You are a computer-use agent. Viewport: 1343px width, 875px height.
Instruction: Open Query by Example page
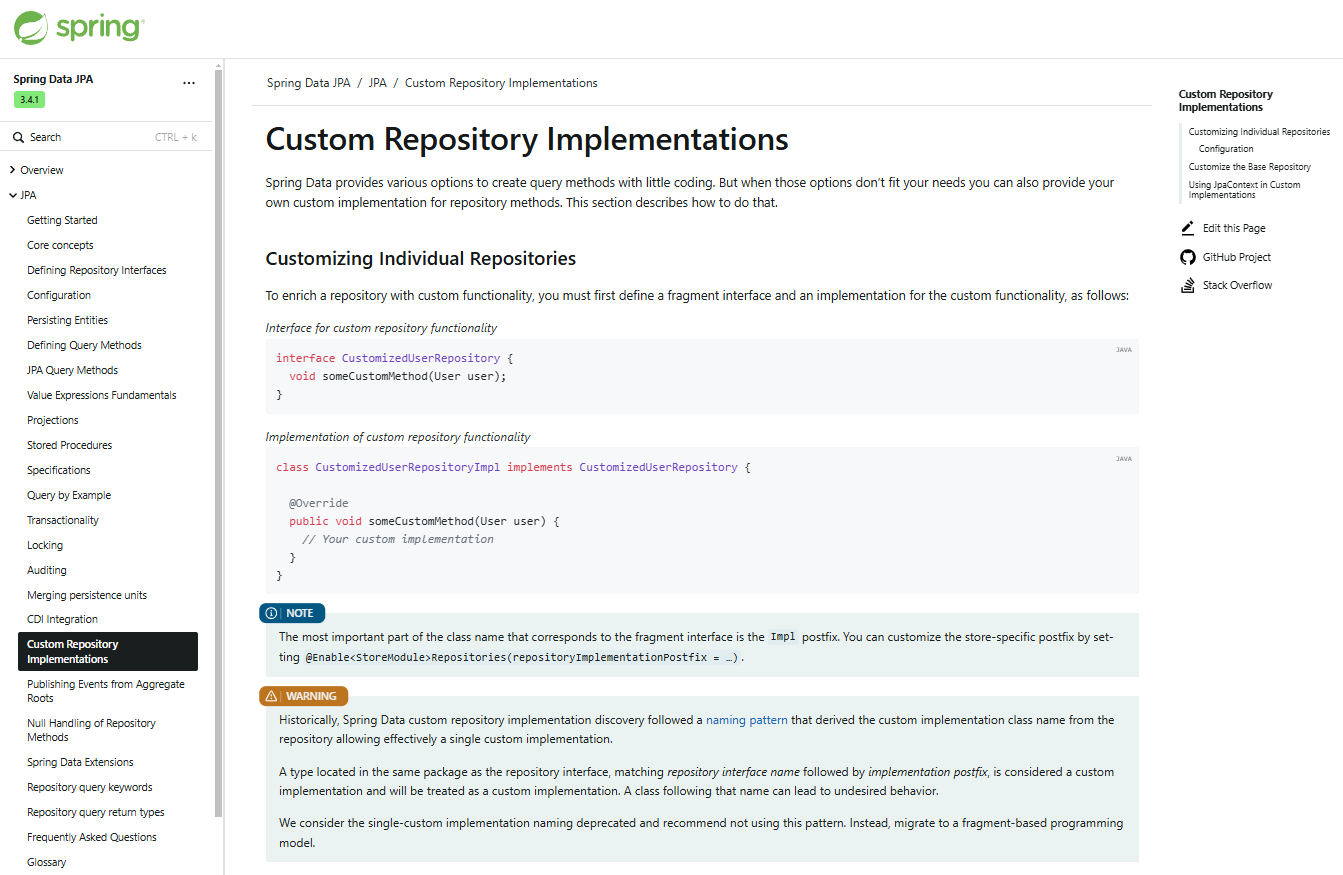69,495
